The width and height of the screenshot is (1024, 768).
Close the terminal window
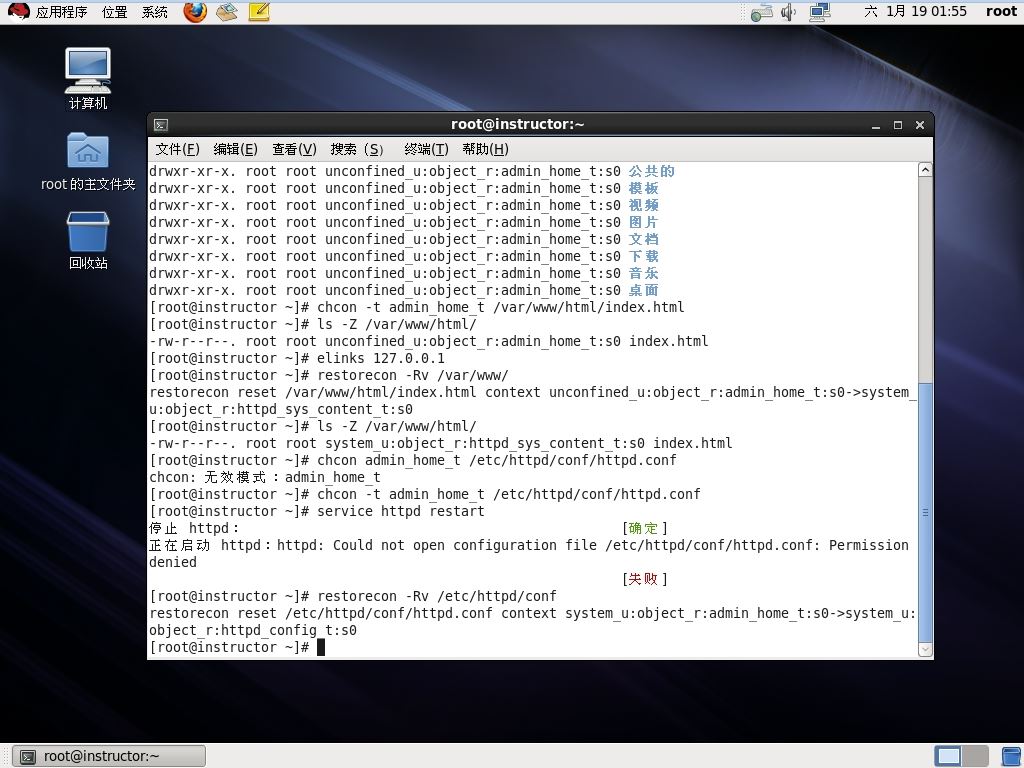(920, 125)
